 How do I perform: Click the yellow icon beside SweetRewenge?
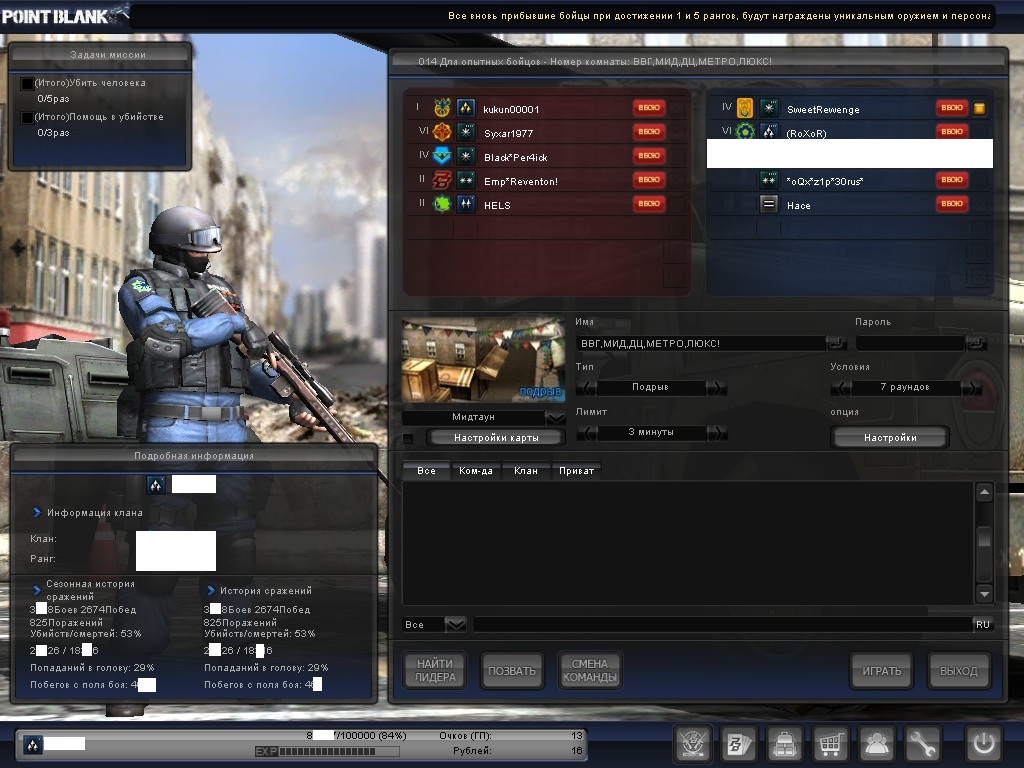(x=980, y=108)
